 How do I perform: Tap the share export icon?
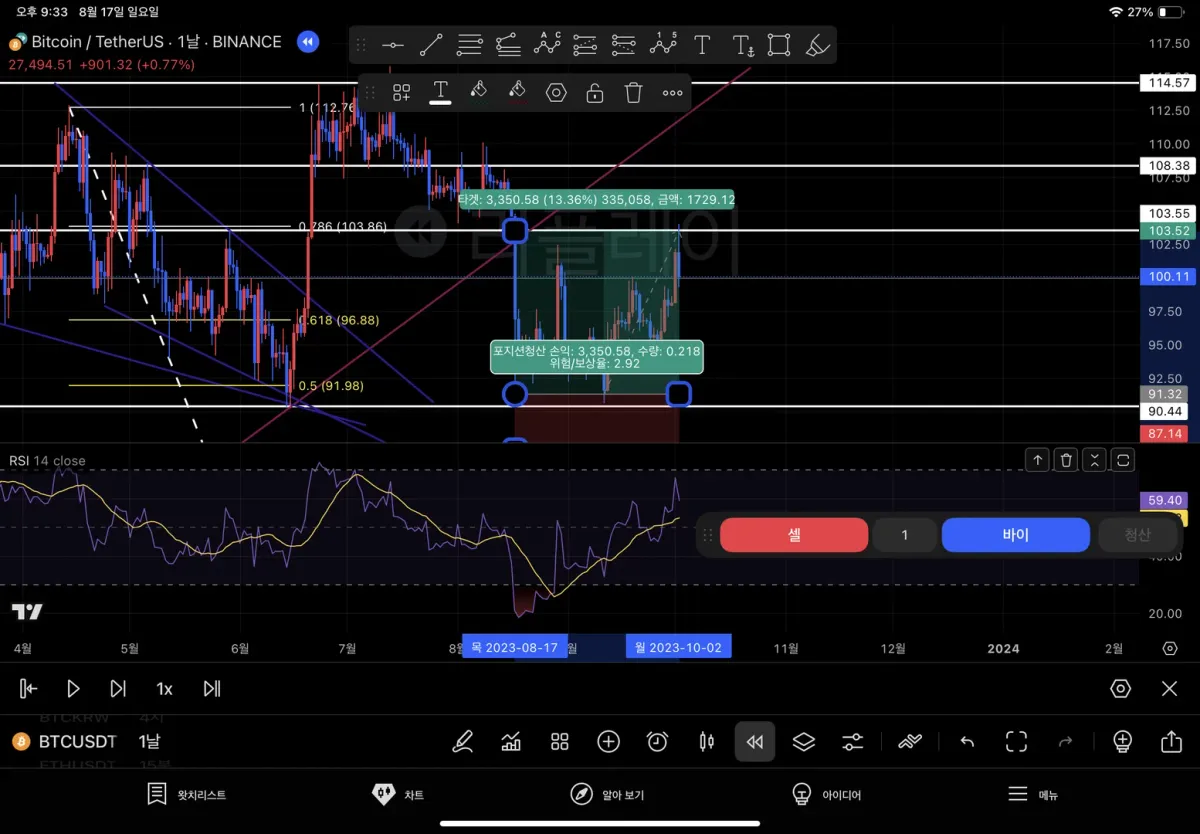coord(1171,742)
